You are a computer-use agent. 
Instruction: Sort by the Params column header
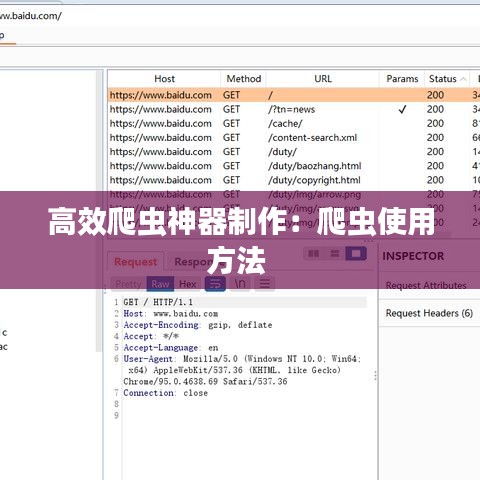(402, 79)
